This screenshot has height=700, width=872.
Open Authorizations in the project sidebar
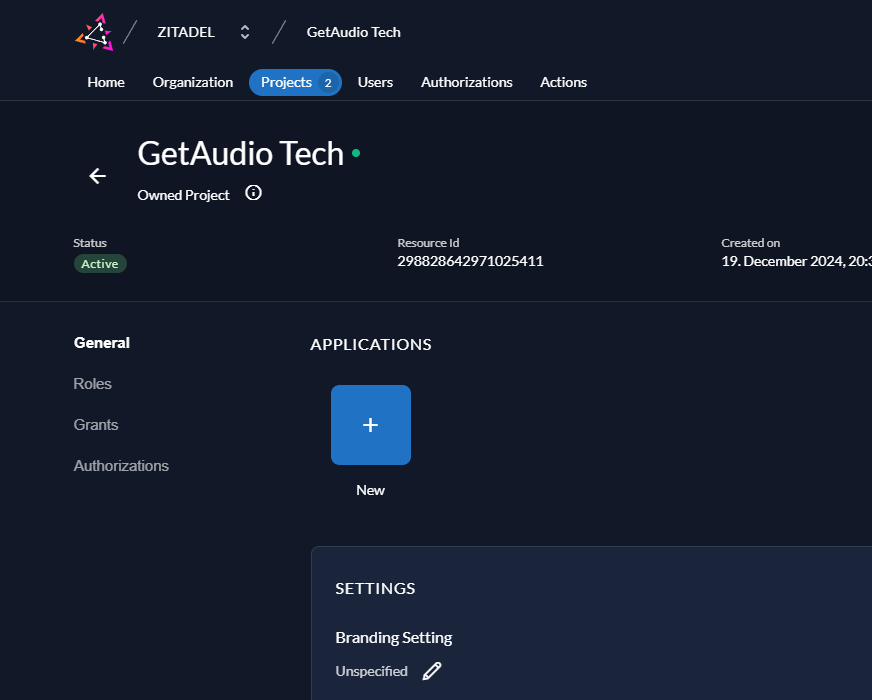[x=121, y=466]
